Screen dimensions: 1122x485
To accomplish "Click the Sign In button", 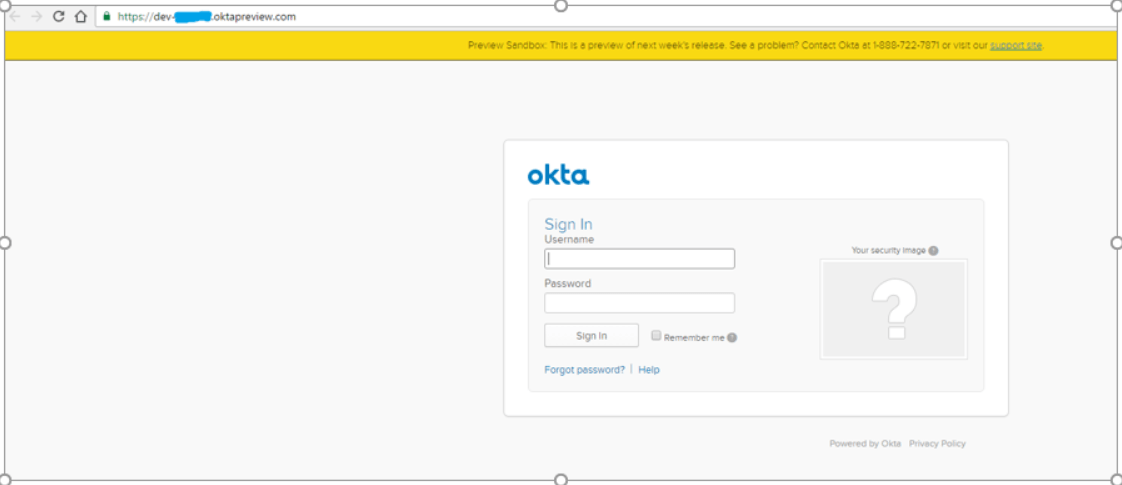I will point(591,335).
